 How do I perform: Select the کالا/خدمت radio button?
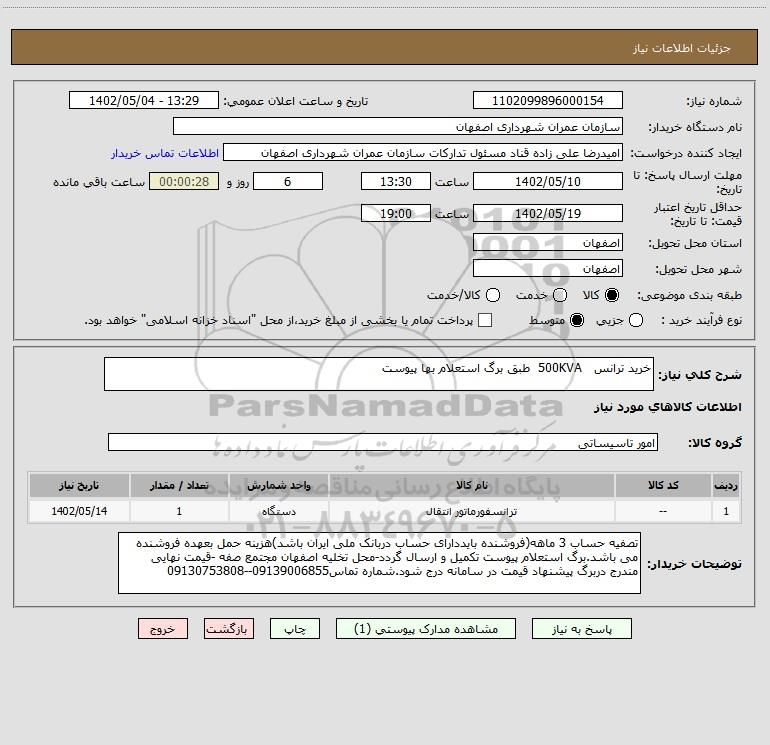[x=493, y=295]
